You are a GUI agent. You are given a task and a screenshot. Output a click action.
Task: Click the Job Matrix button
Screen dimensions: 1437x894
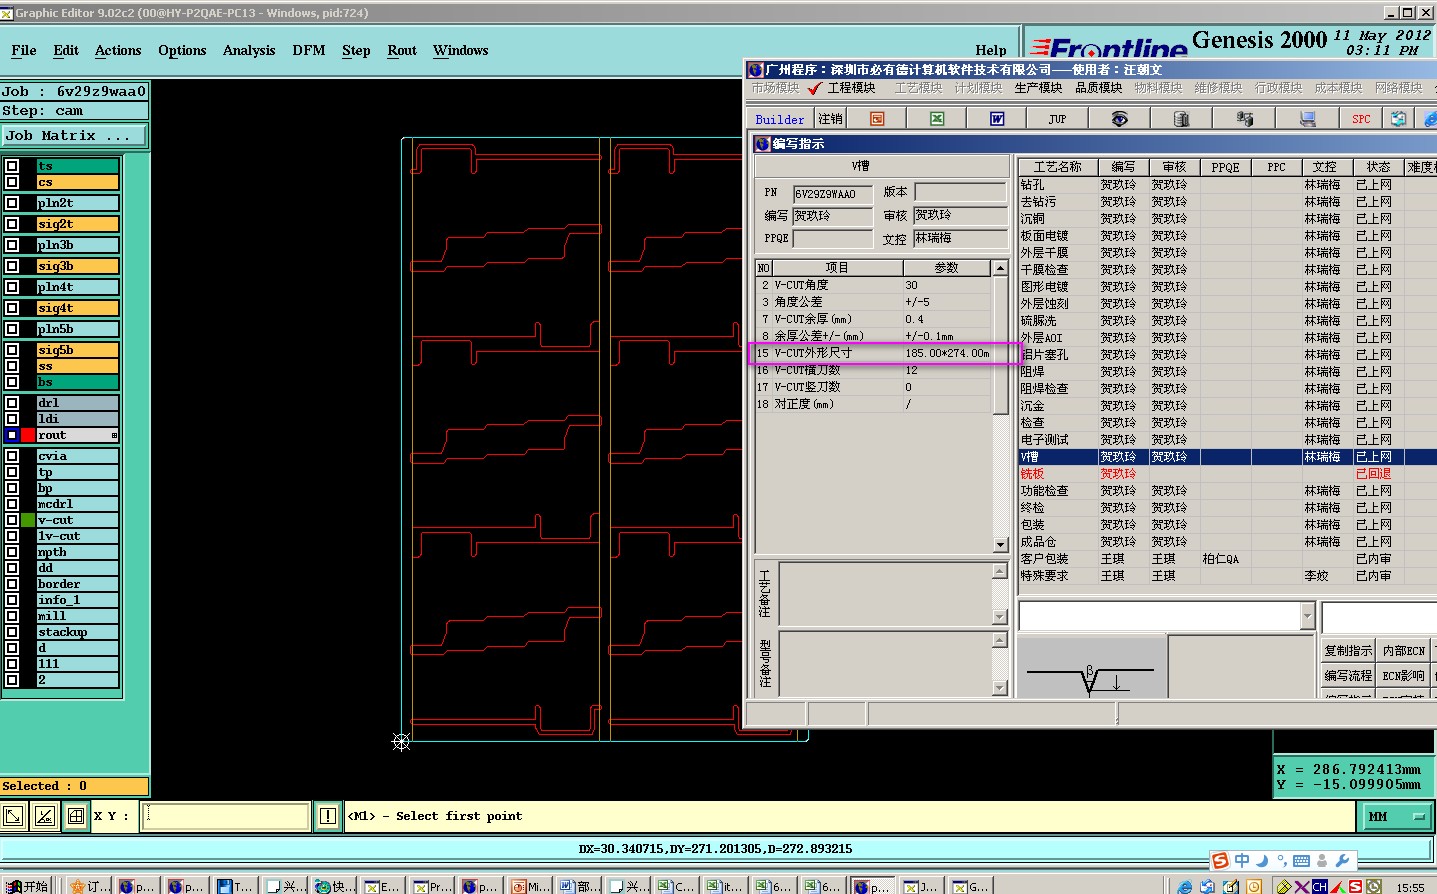(73, 135)
